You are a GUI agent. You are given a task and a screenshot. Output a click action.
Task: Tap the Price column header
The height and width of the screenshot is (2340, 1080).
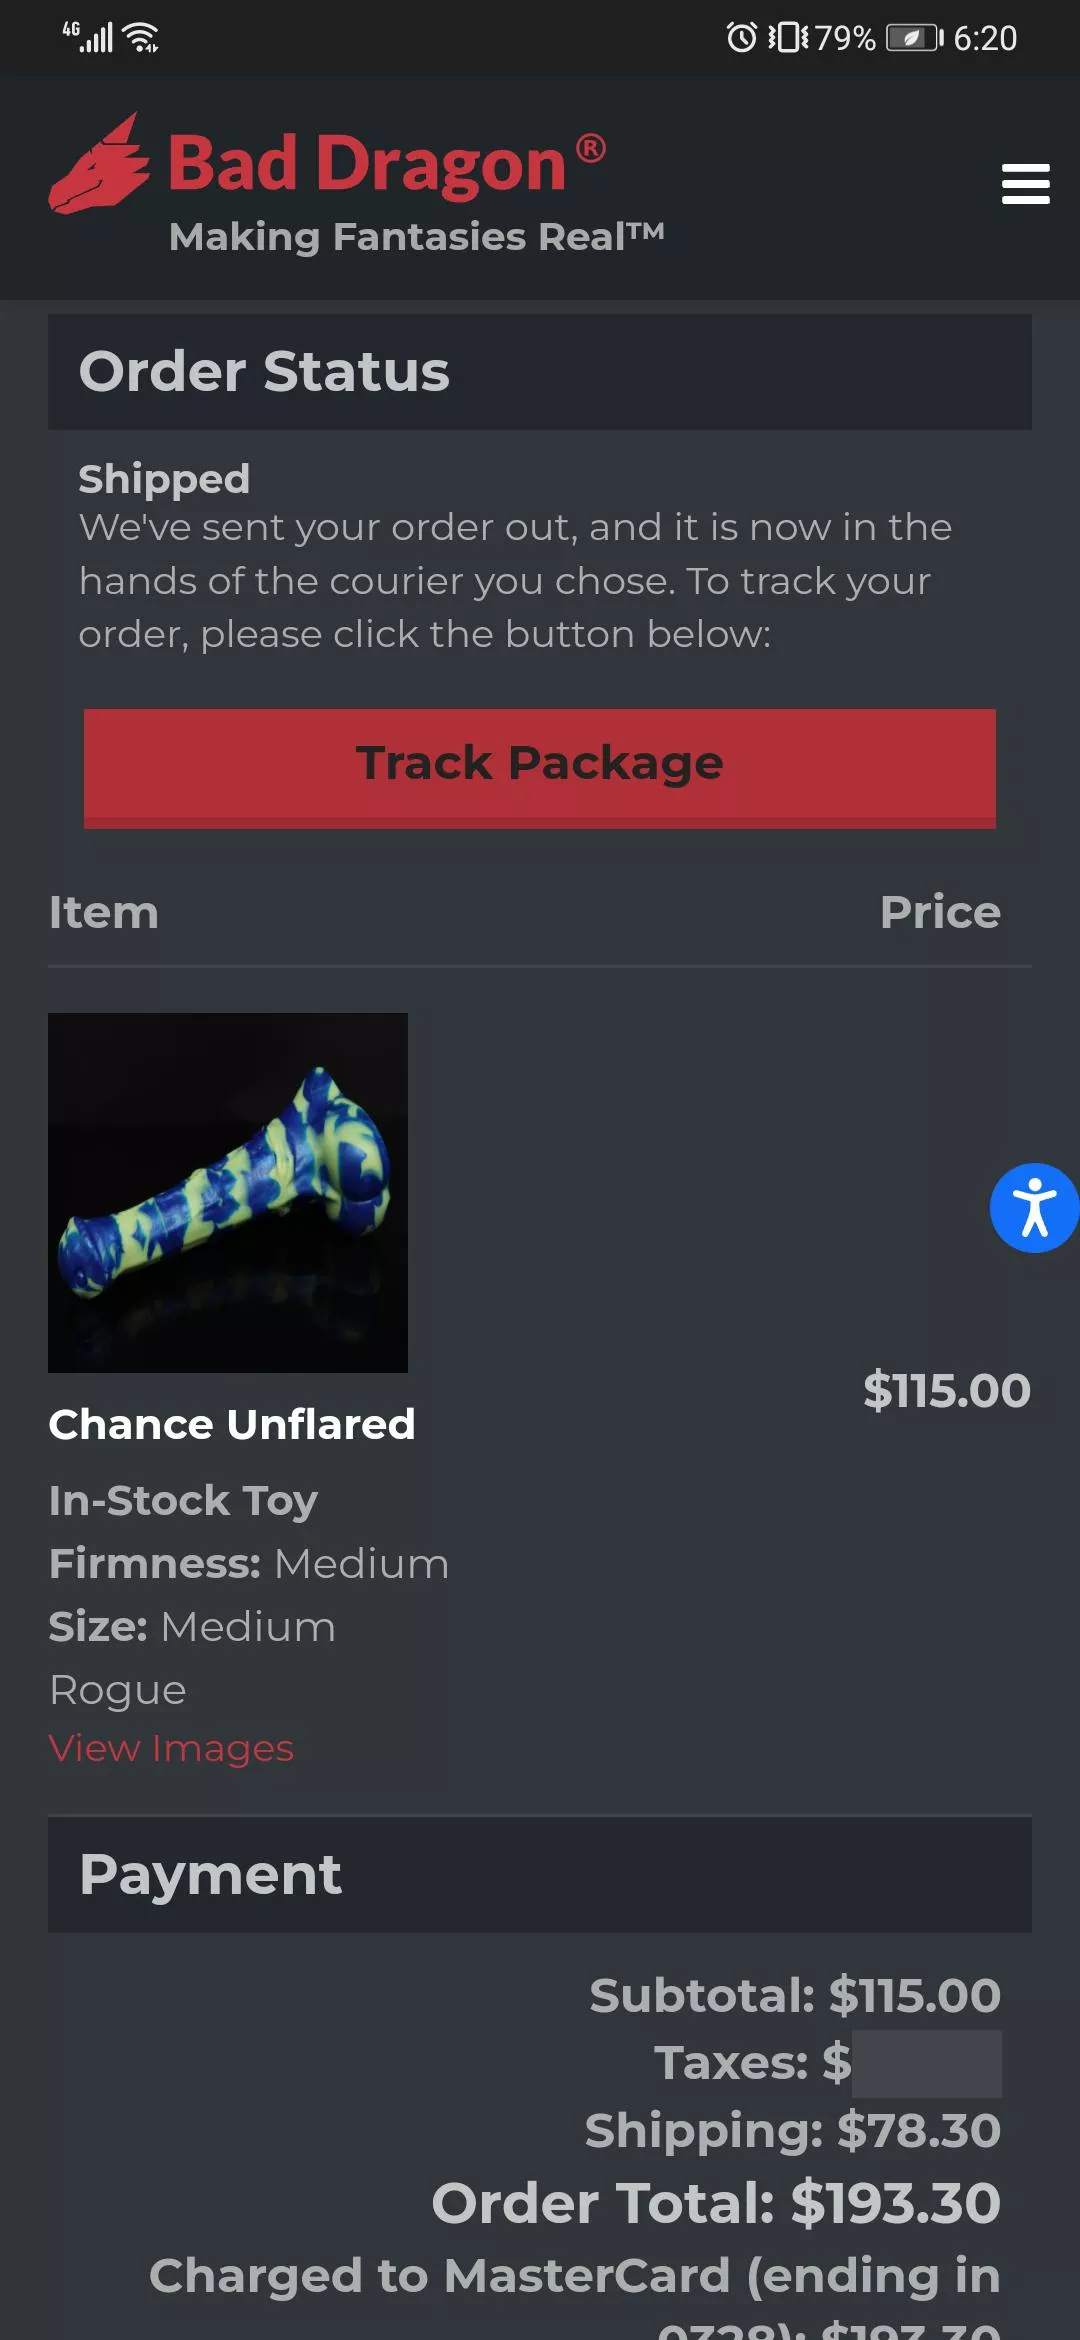[940, 912]
